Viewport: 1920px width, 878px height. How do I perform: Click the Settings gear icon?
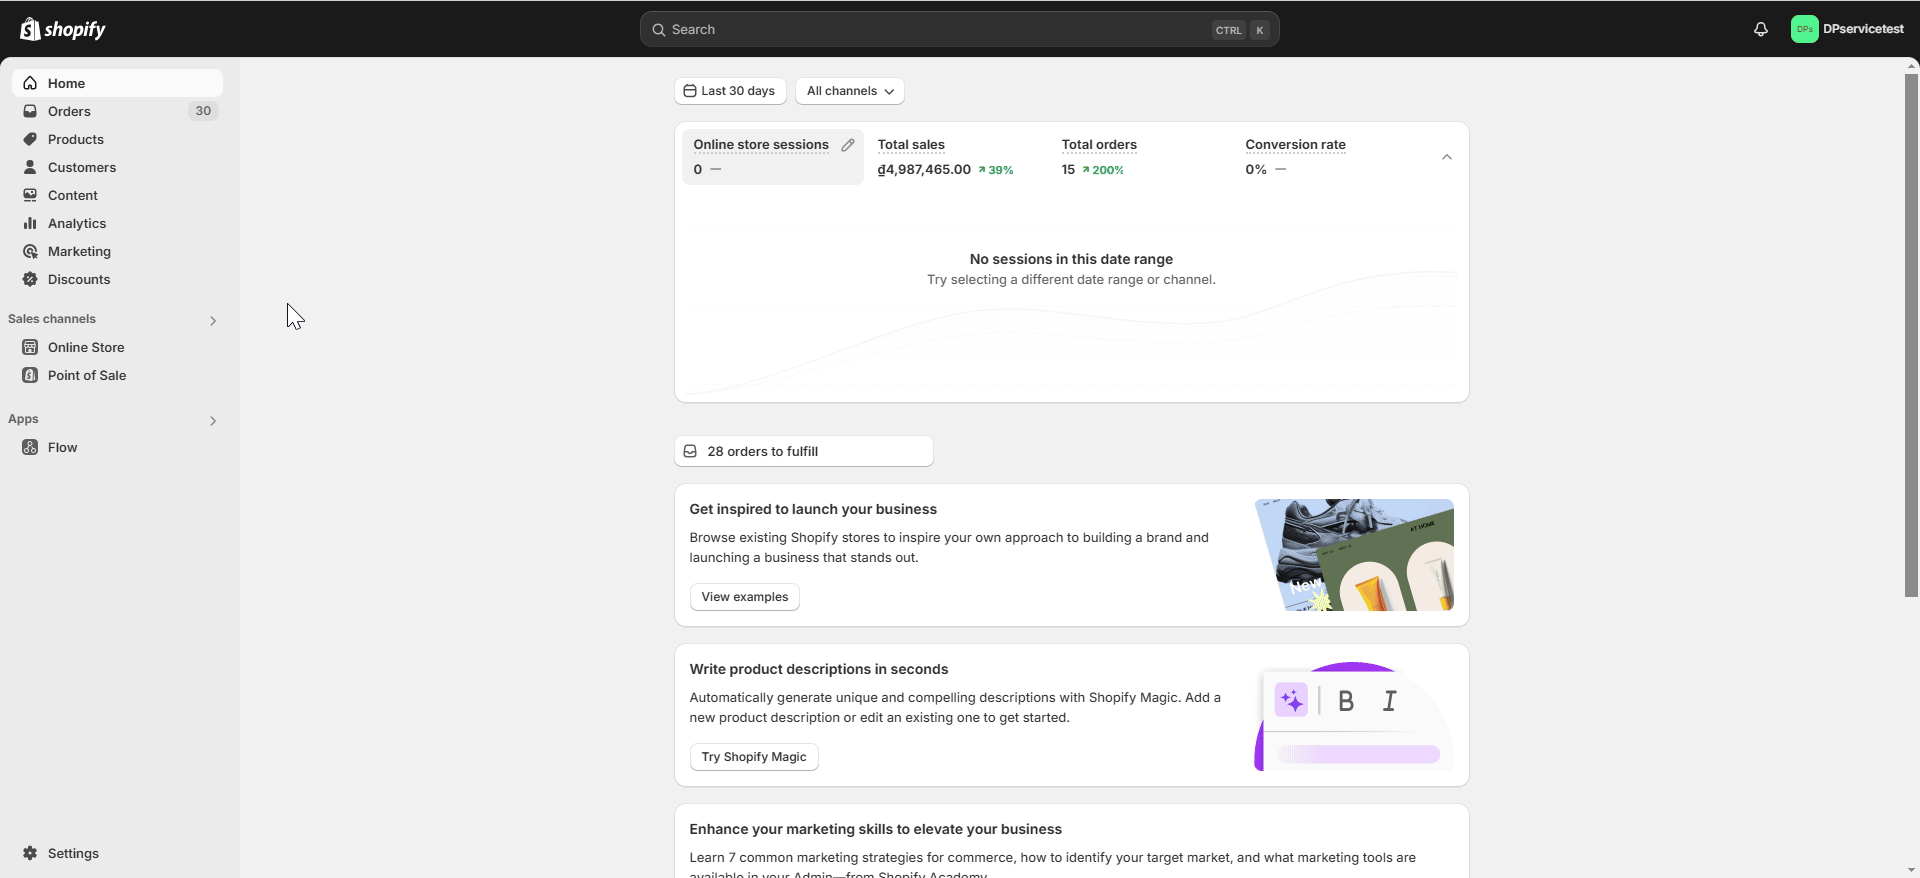click(30, 853)
